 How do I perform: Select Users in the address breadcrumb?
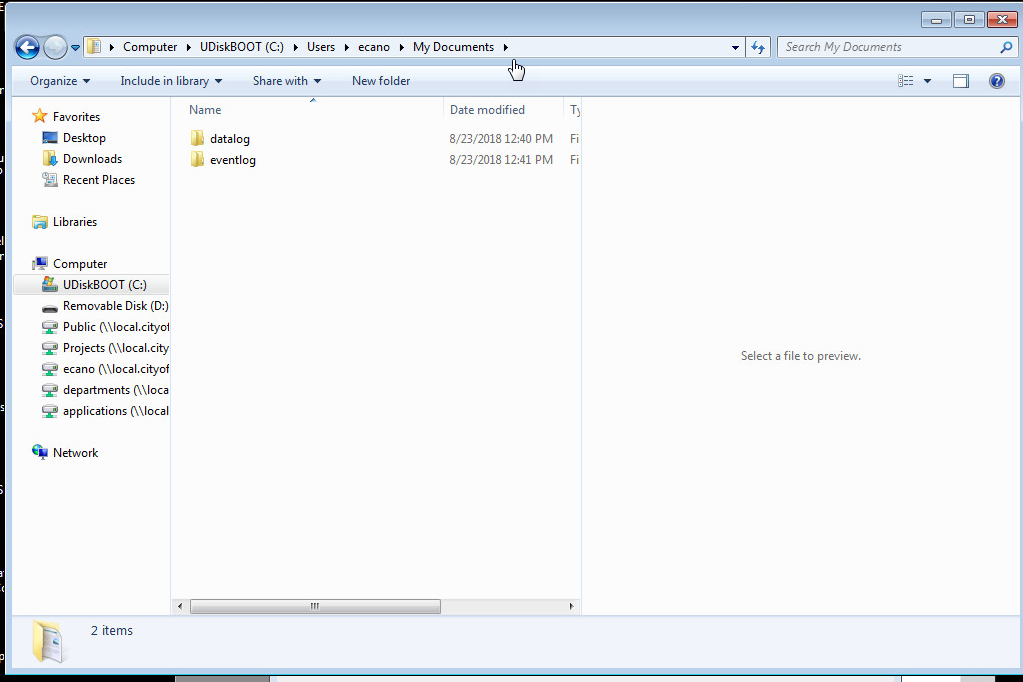(321, 47)
